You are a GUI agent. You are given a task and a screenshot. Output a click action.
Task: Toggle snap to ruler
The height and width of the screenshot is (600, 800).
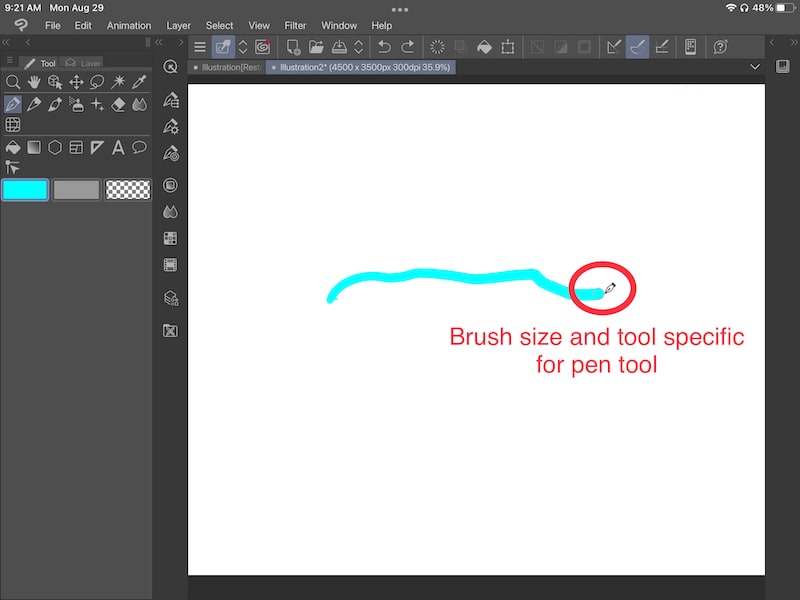(614, 46)
